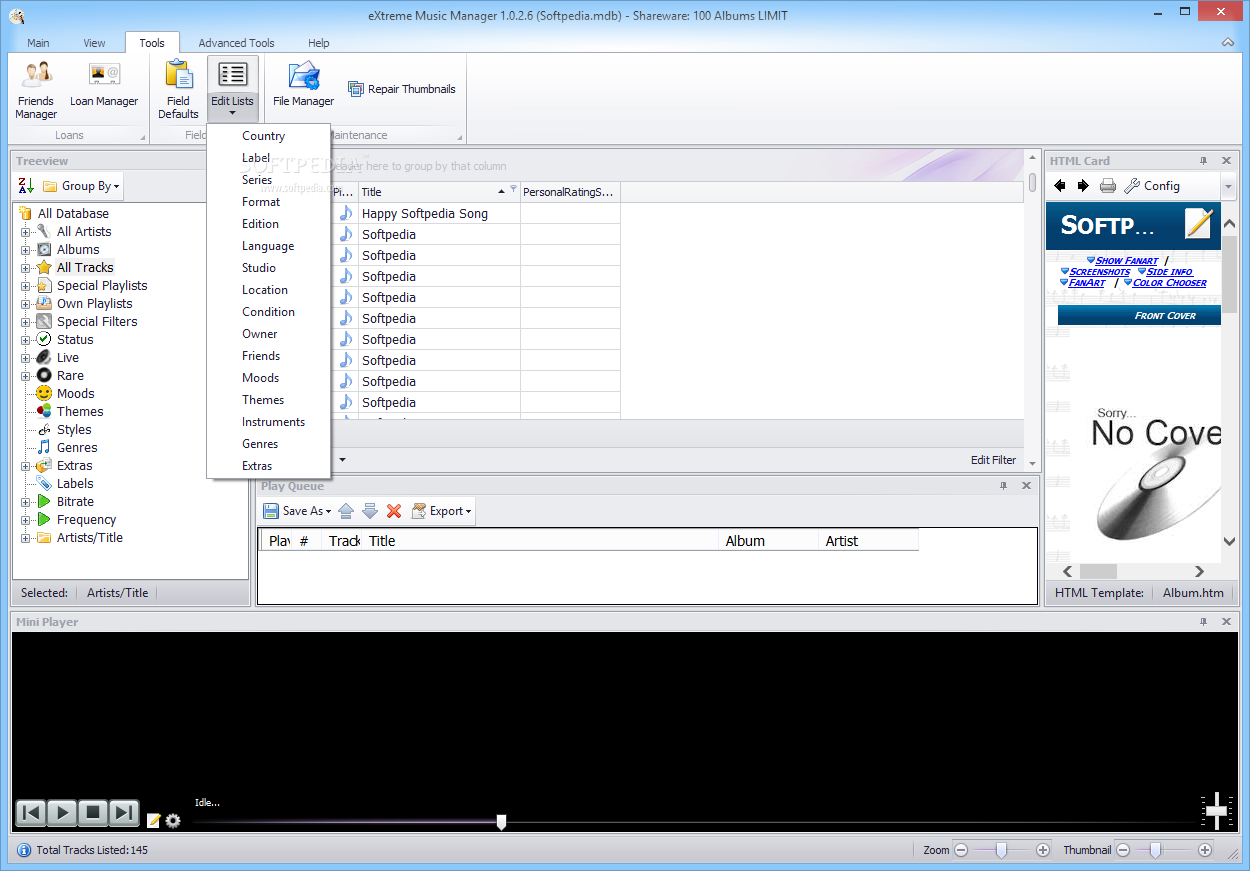The height and width of the screenshot is (871, 1250).
Task: Go forward in HTML Card panel
Action: 1083,186
